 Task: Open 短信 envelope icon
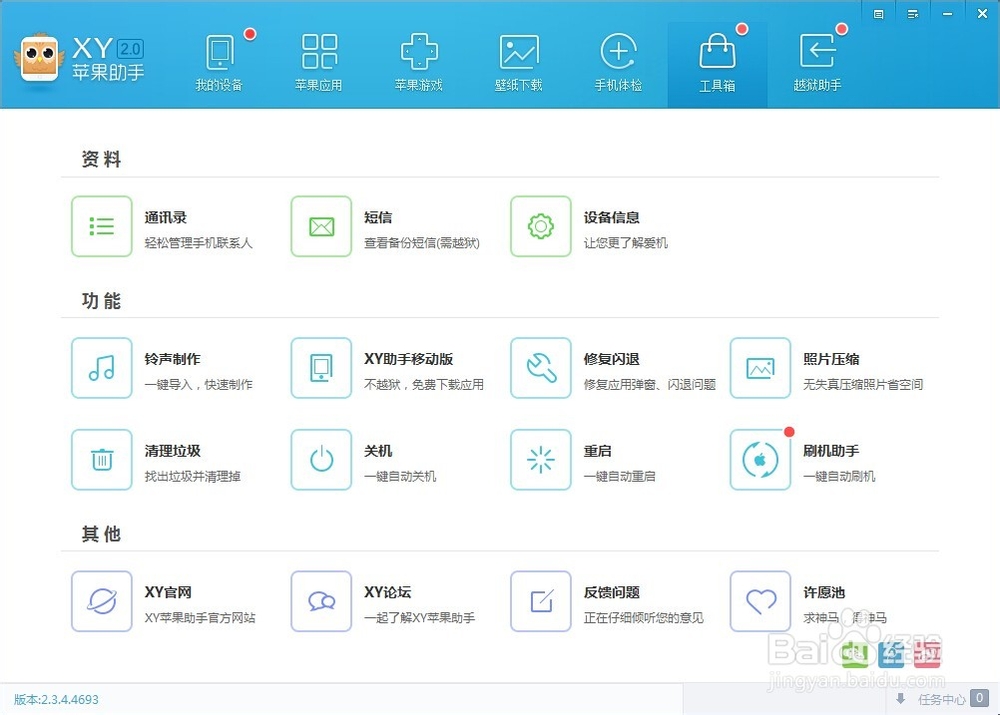click(321, 226)
